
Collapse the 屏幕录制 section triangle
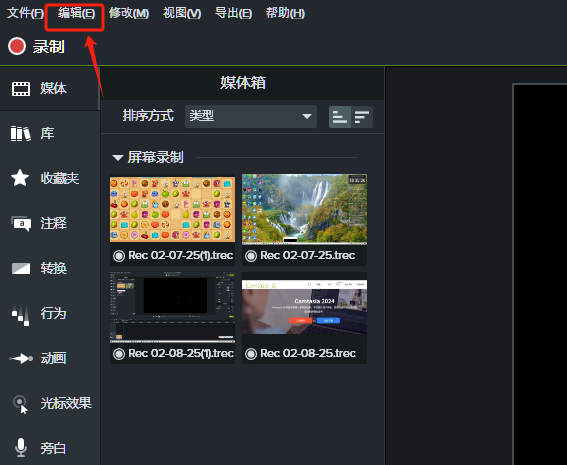click(x=118, y=158)
